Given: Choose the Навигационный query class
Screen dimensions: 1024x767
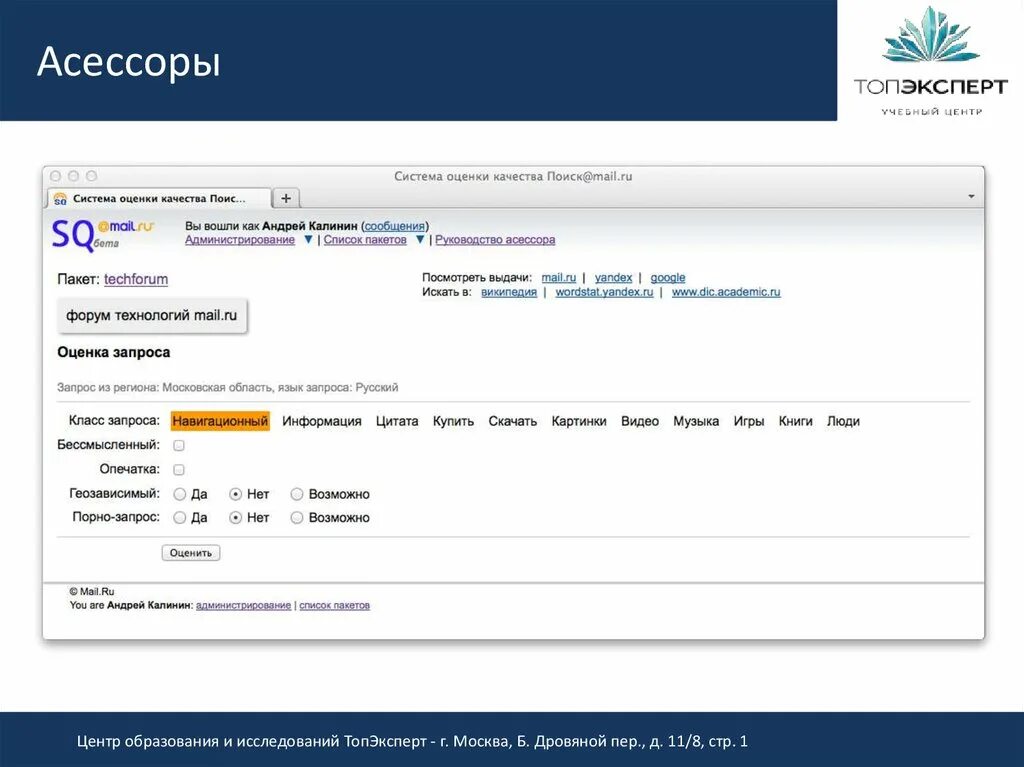Looking at the screenshot, I should 220,421.
